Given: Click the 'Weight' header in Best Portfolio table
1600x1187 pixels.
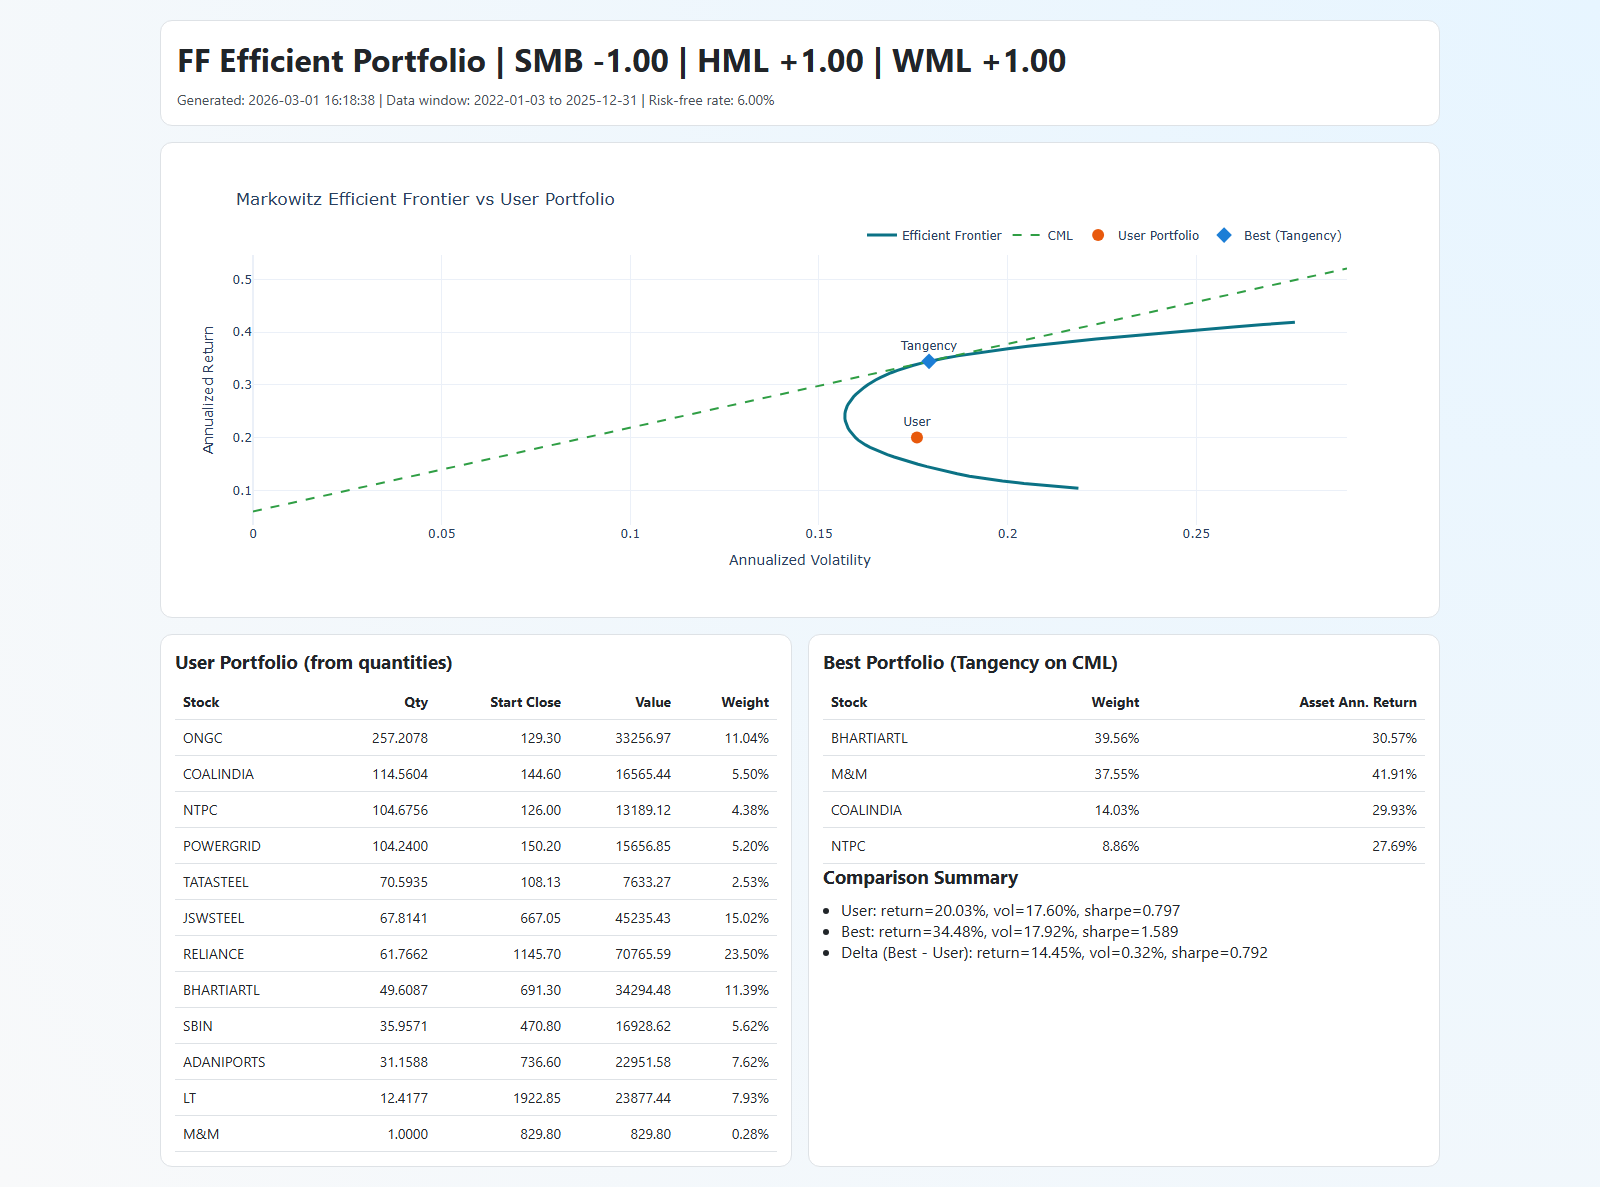Looking at the screenshot, I should click(x=1115, y=702).
